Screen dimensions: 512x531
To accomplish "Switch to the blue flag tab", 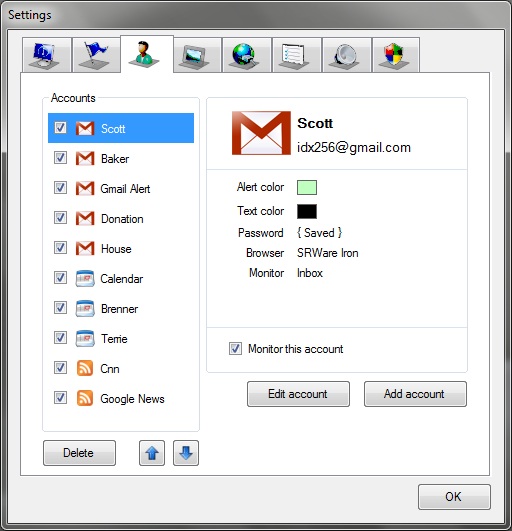I will pos(97,55).
